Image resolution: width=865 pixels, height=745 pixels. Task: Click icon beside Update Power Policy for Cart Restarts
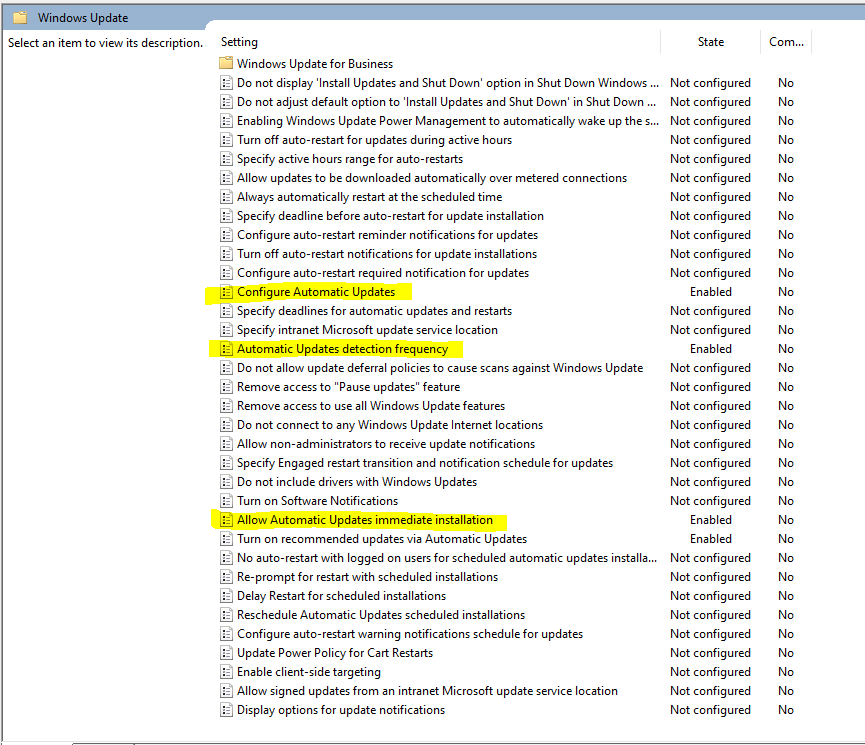(226, 653)
